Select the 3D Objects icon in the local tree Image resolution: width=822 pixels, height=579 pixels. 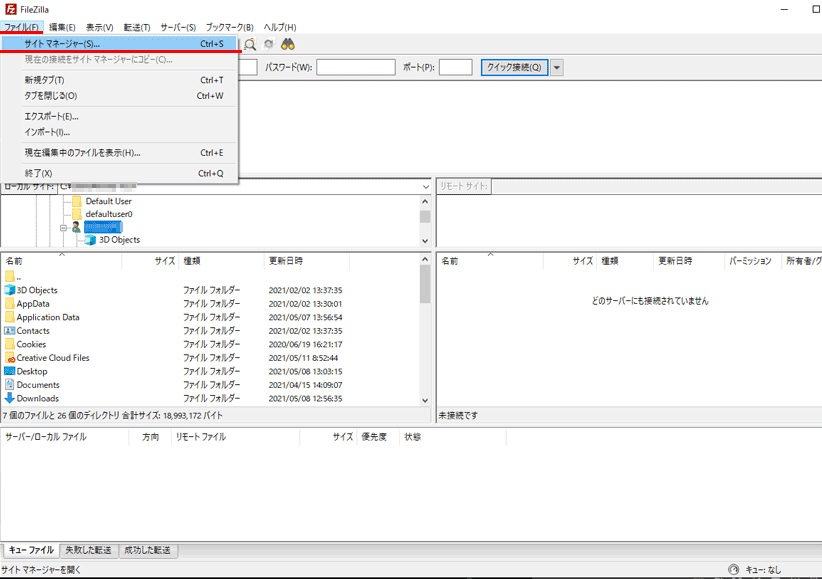pyautogui.click(x=90, y=240)
